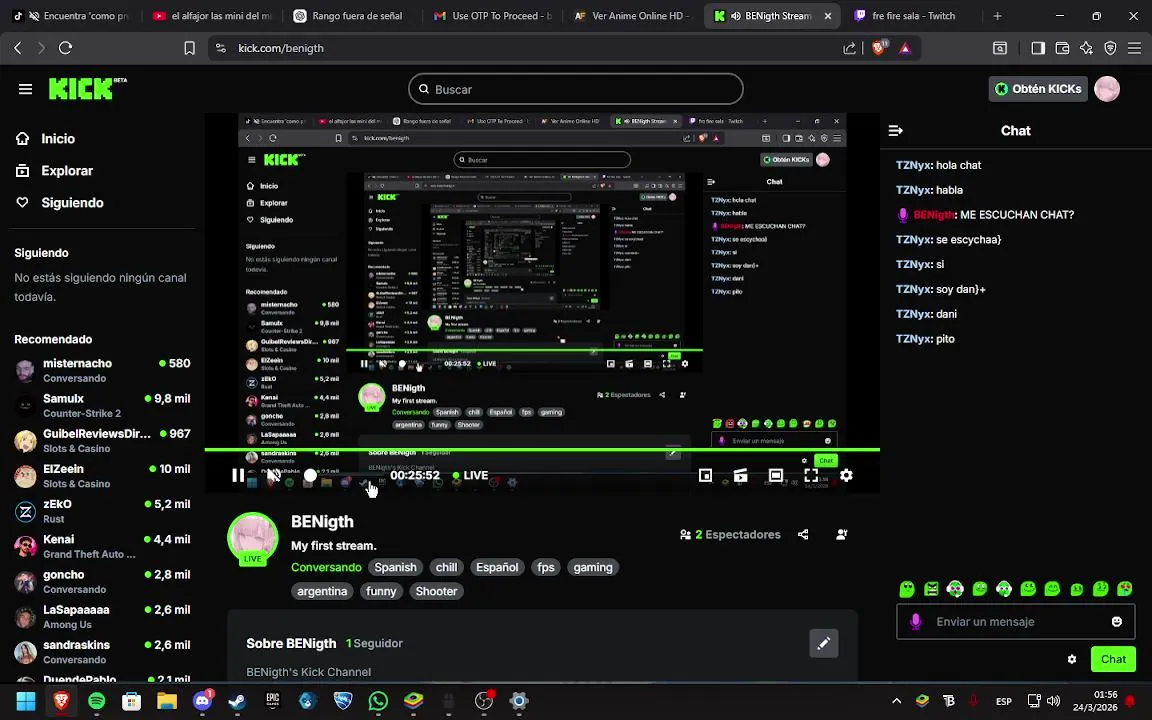The image size is (1152, 720).
Task: Reload the page in browser
Action: (65, 48)
